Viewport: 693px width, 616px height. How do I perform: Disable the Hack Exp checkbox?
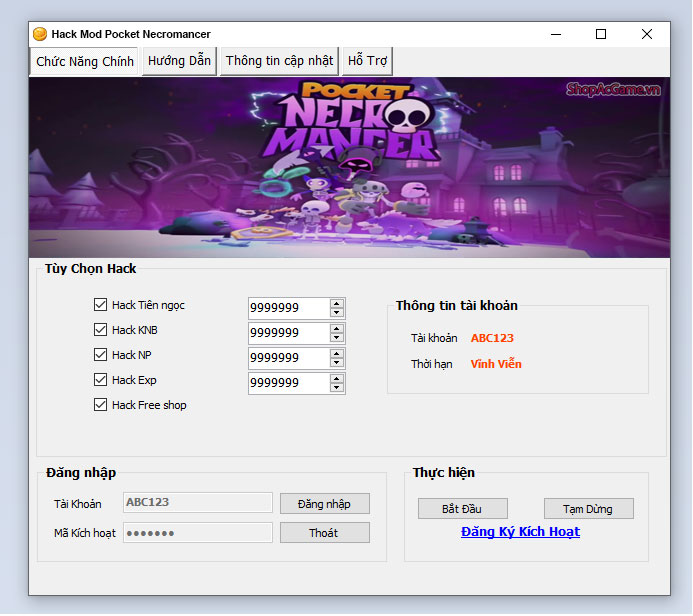100,380
